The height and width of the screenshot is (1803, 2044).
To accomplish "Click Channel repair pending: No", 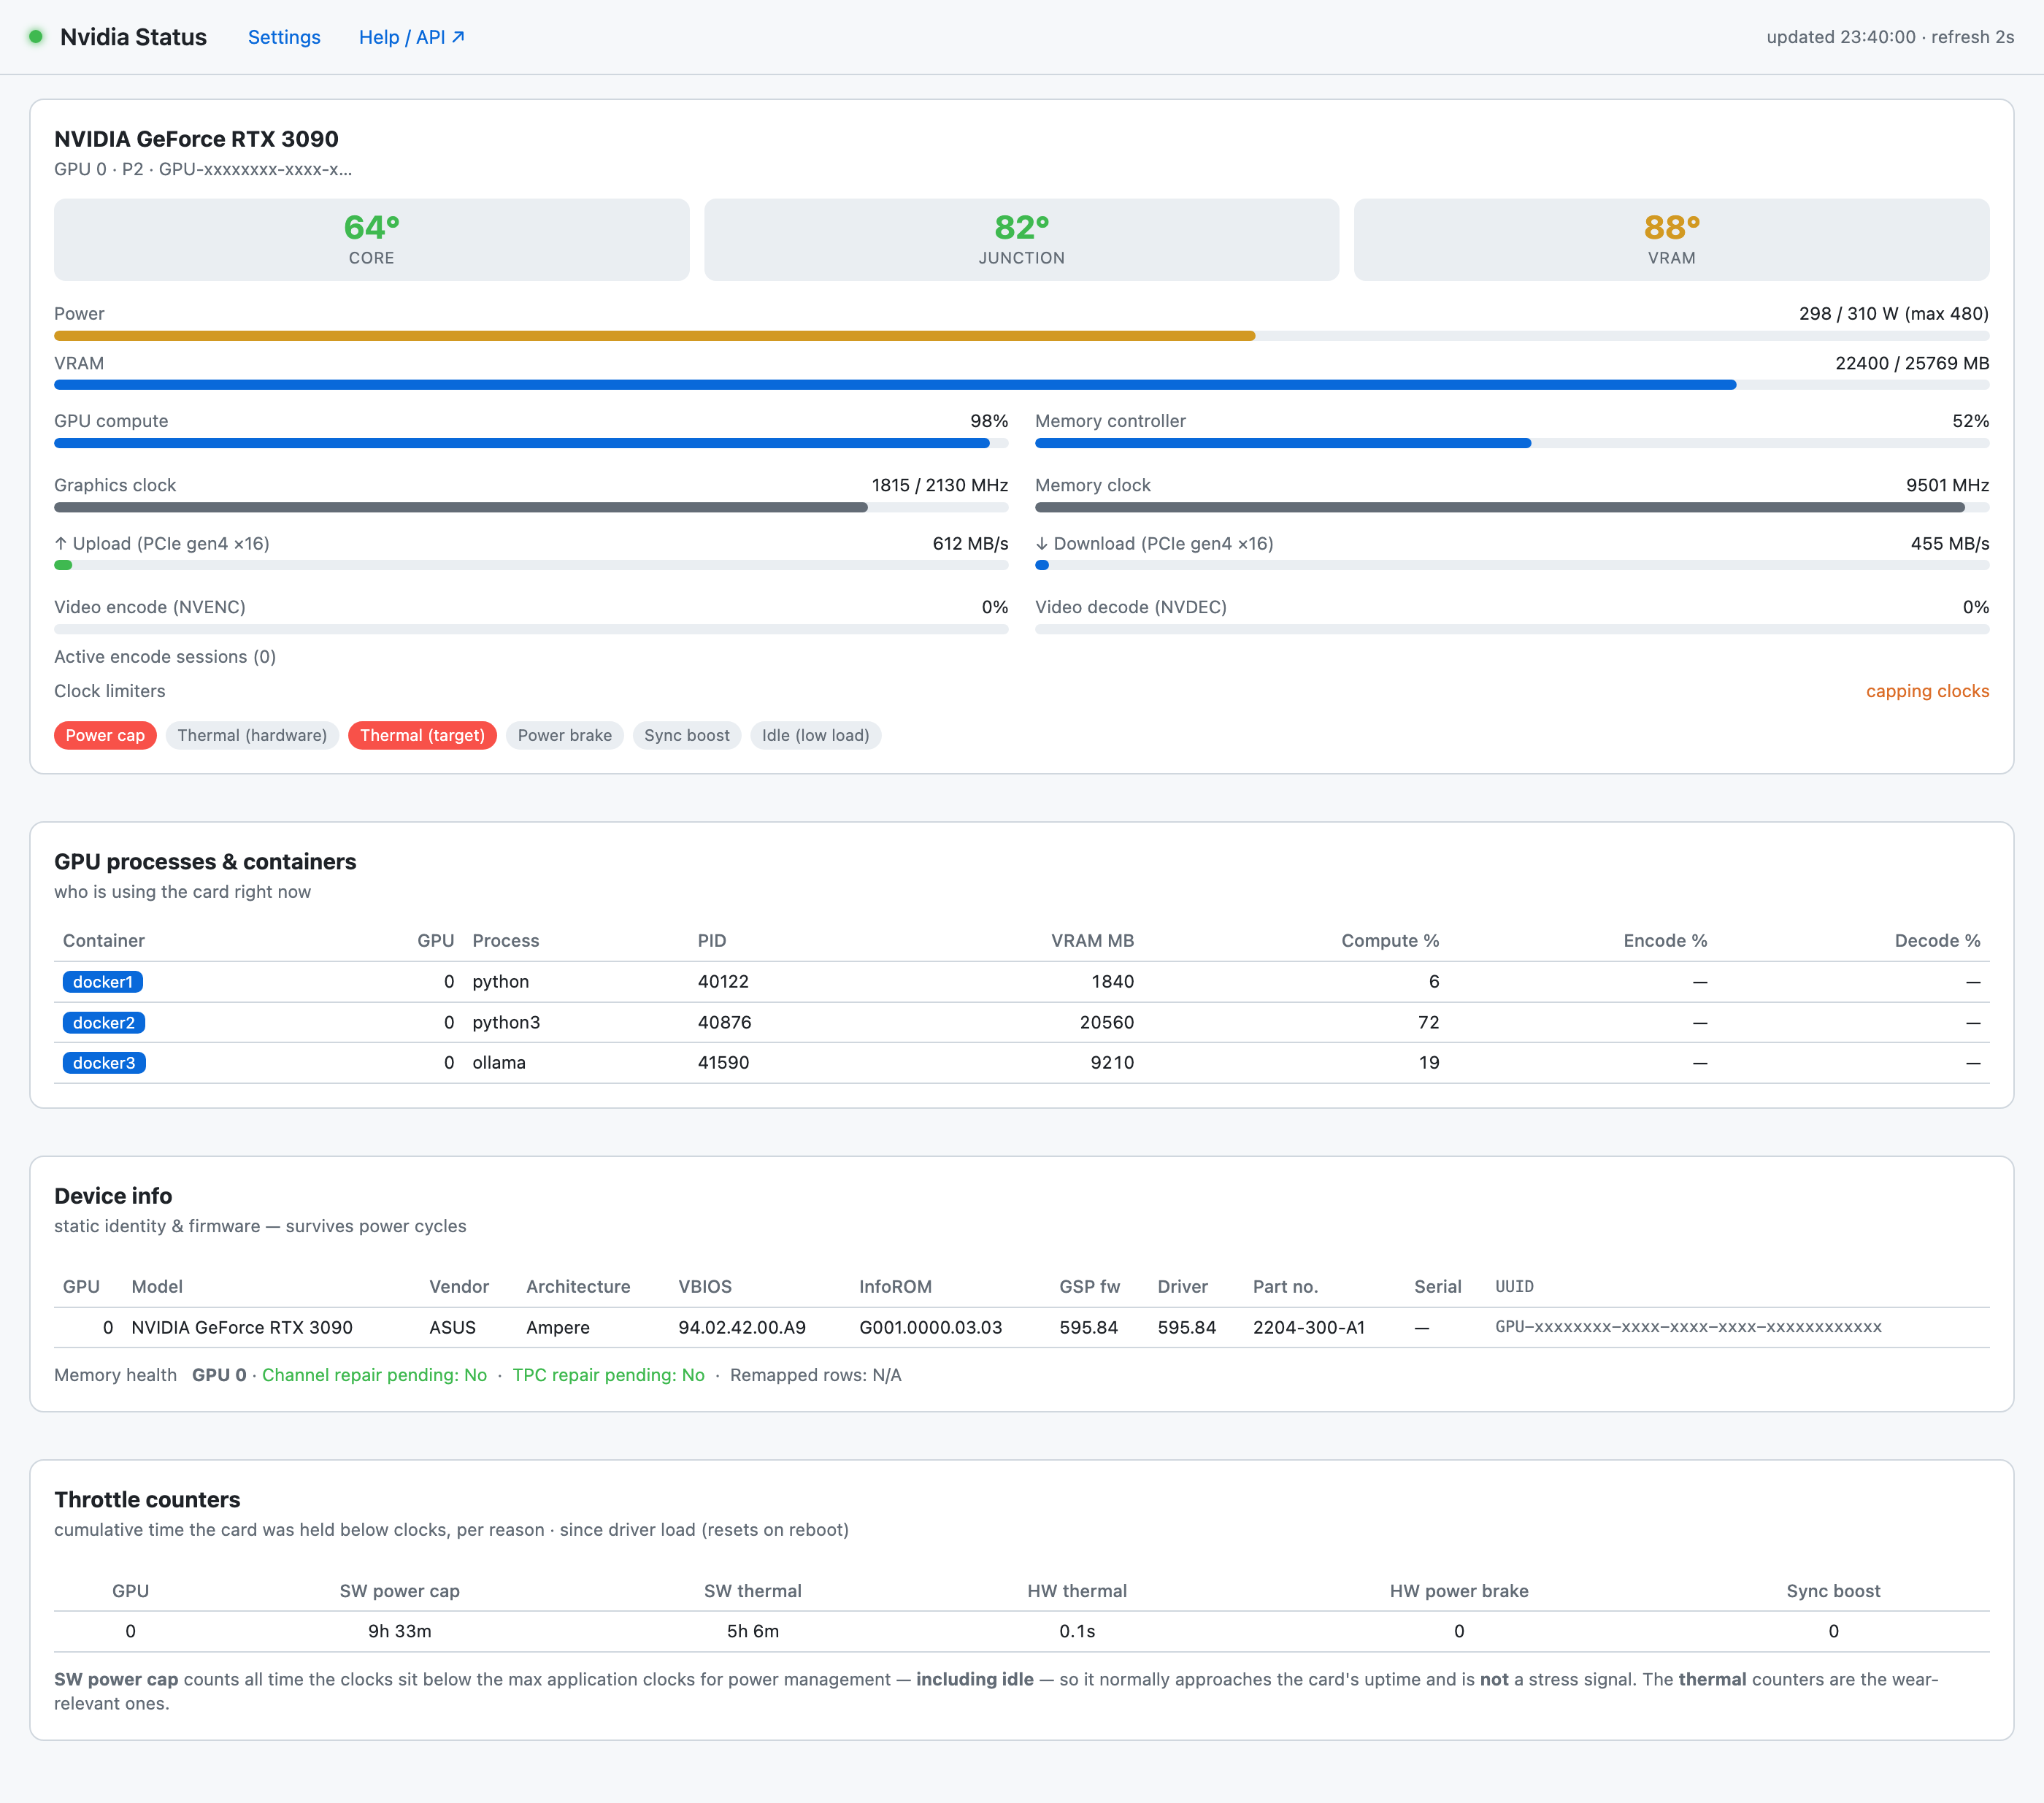I will pyautogui.click(x=374, y=1375).
